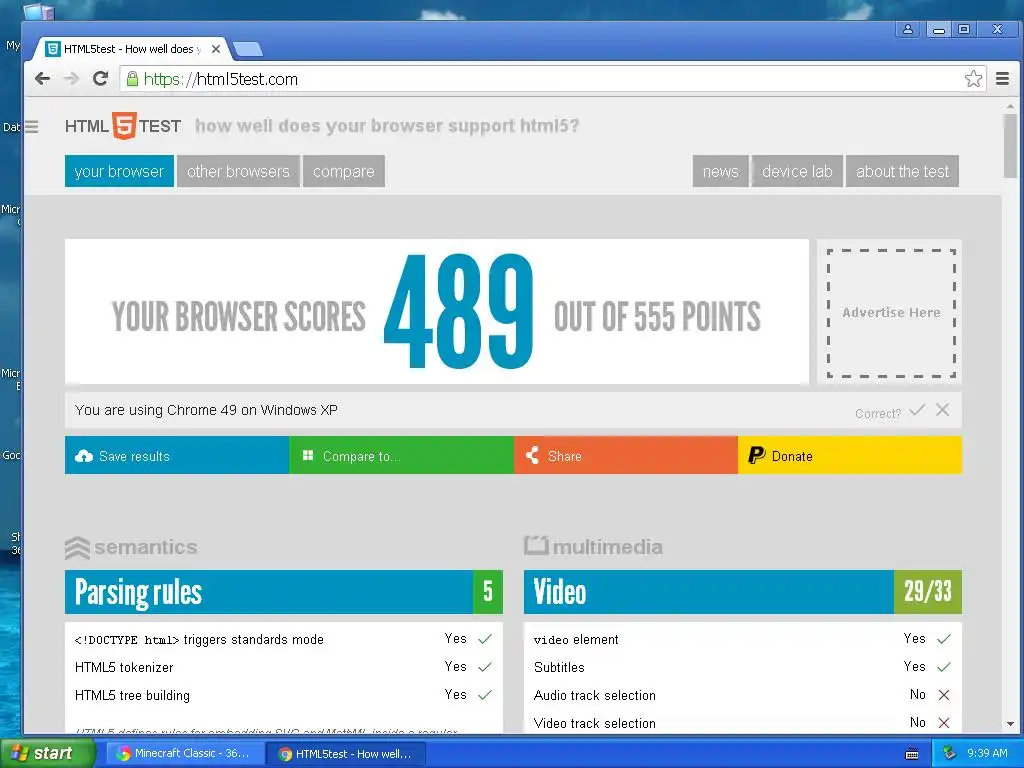Viewport: 1024px width, 768px height.
Task: Click the 489 score number
Action: click(x=458, y=312)
